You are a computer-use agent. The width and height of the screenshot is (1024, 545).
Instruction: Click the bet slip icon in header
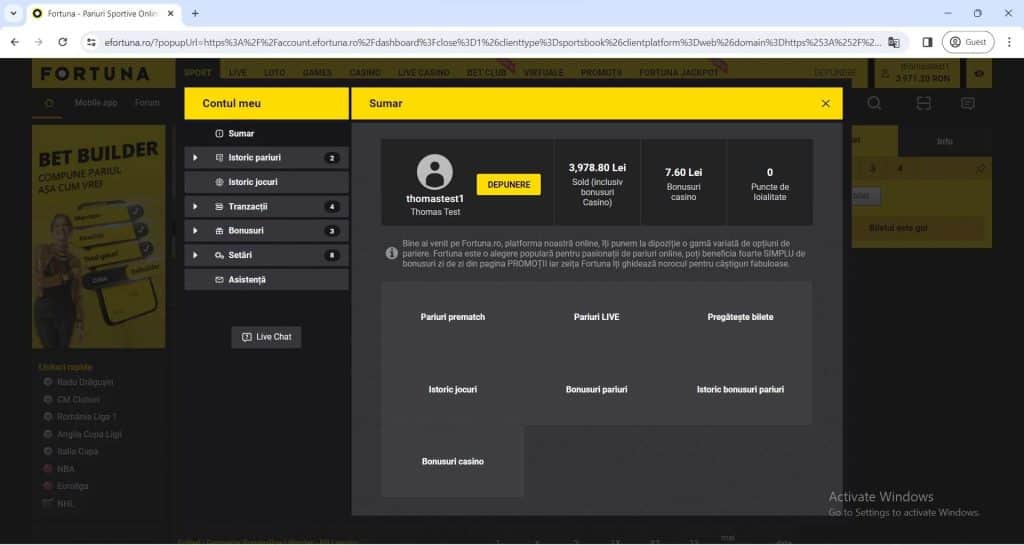(x=923, y=103)
